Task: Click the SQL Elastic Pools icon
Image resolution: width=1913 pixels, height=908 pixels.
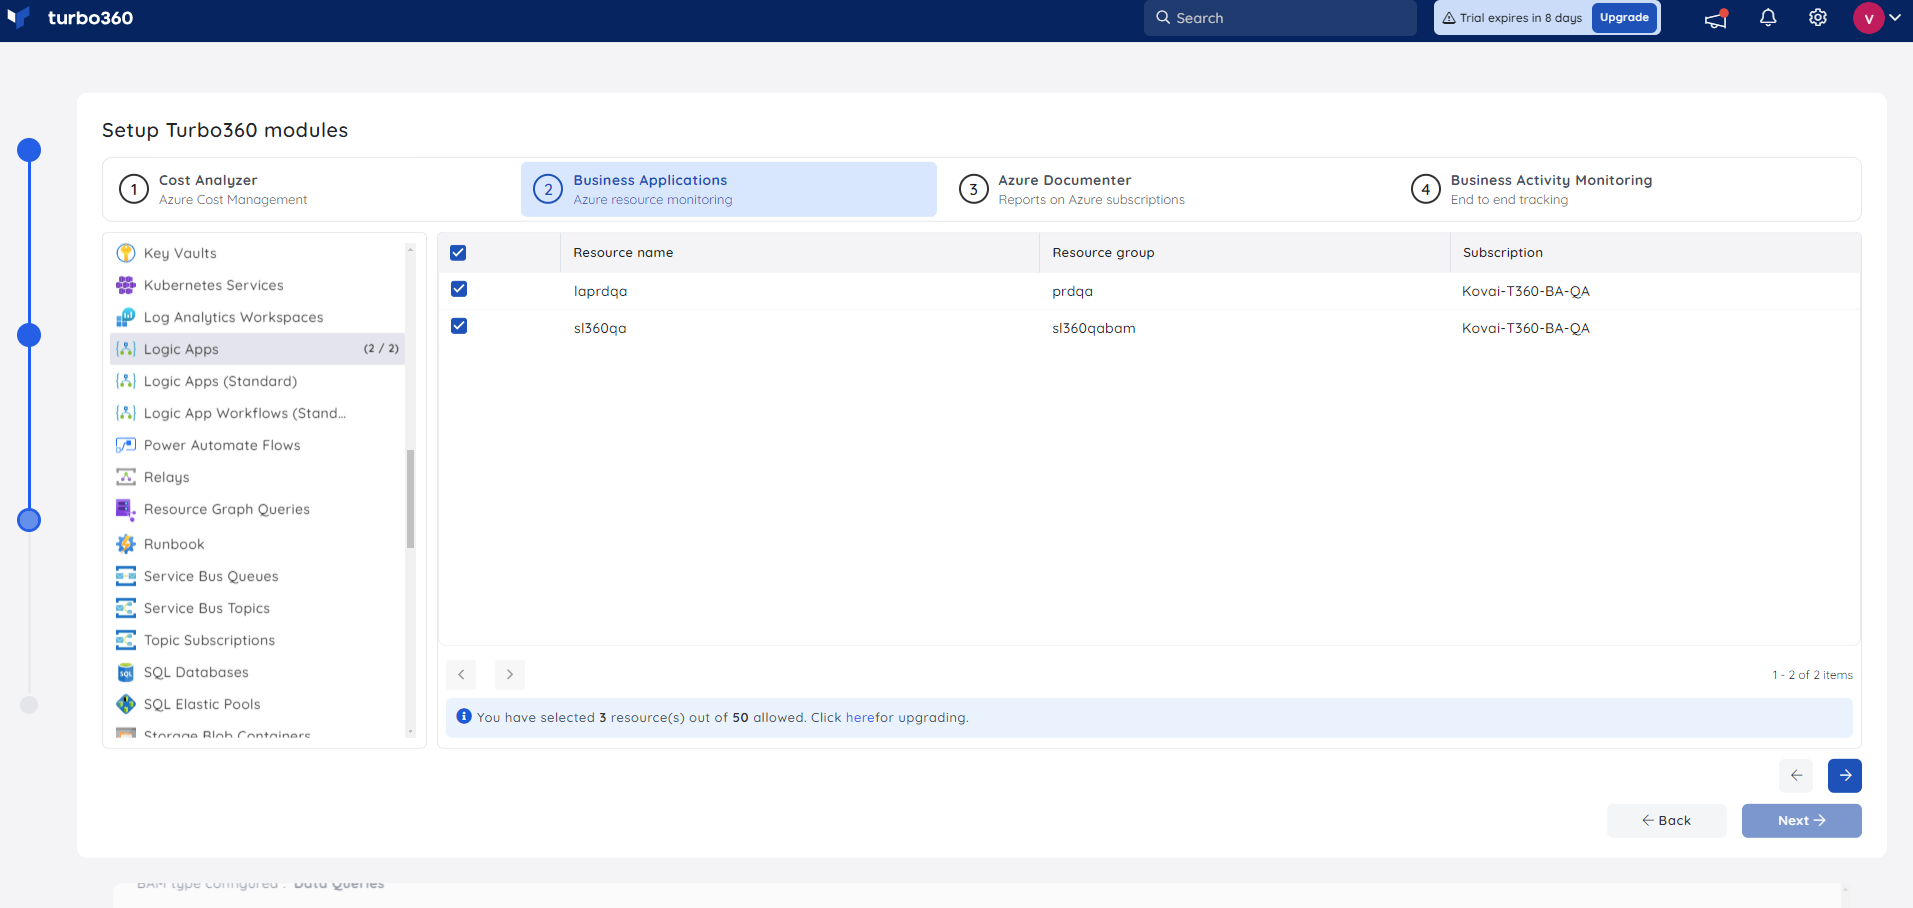Action: (x=126, y=704)
